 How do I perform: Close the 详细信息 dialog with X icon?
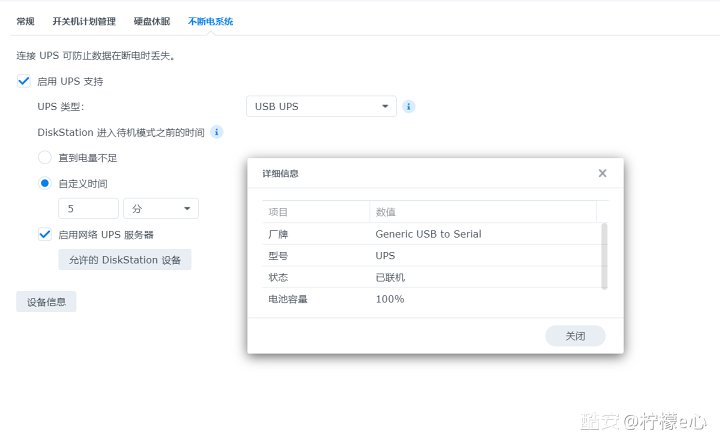click(x=602, y=173)
